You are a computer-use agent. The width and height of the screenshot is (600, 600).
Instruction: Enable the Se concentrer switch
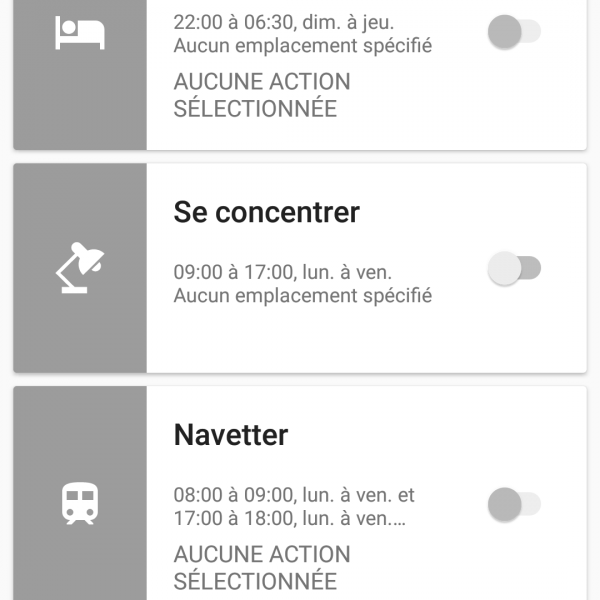pos(514,268)
